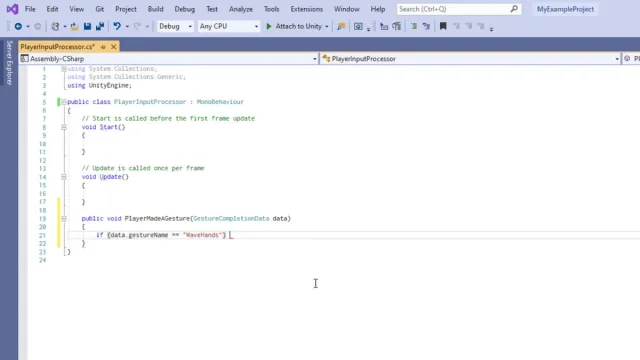The image size is (640, 360).
Task: Open the Test menu
Action: point(212,9)
